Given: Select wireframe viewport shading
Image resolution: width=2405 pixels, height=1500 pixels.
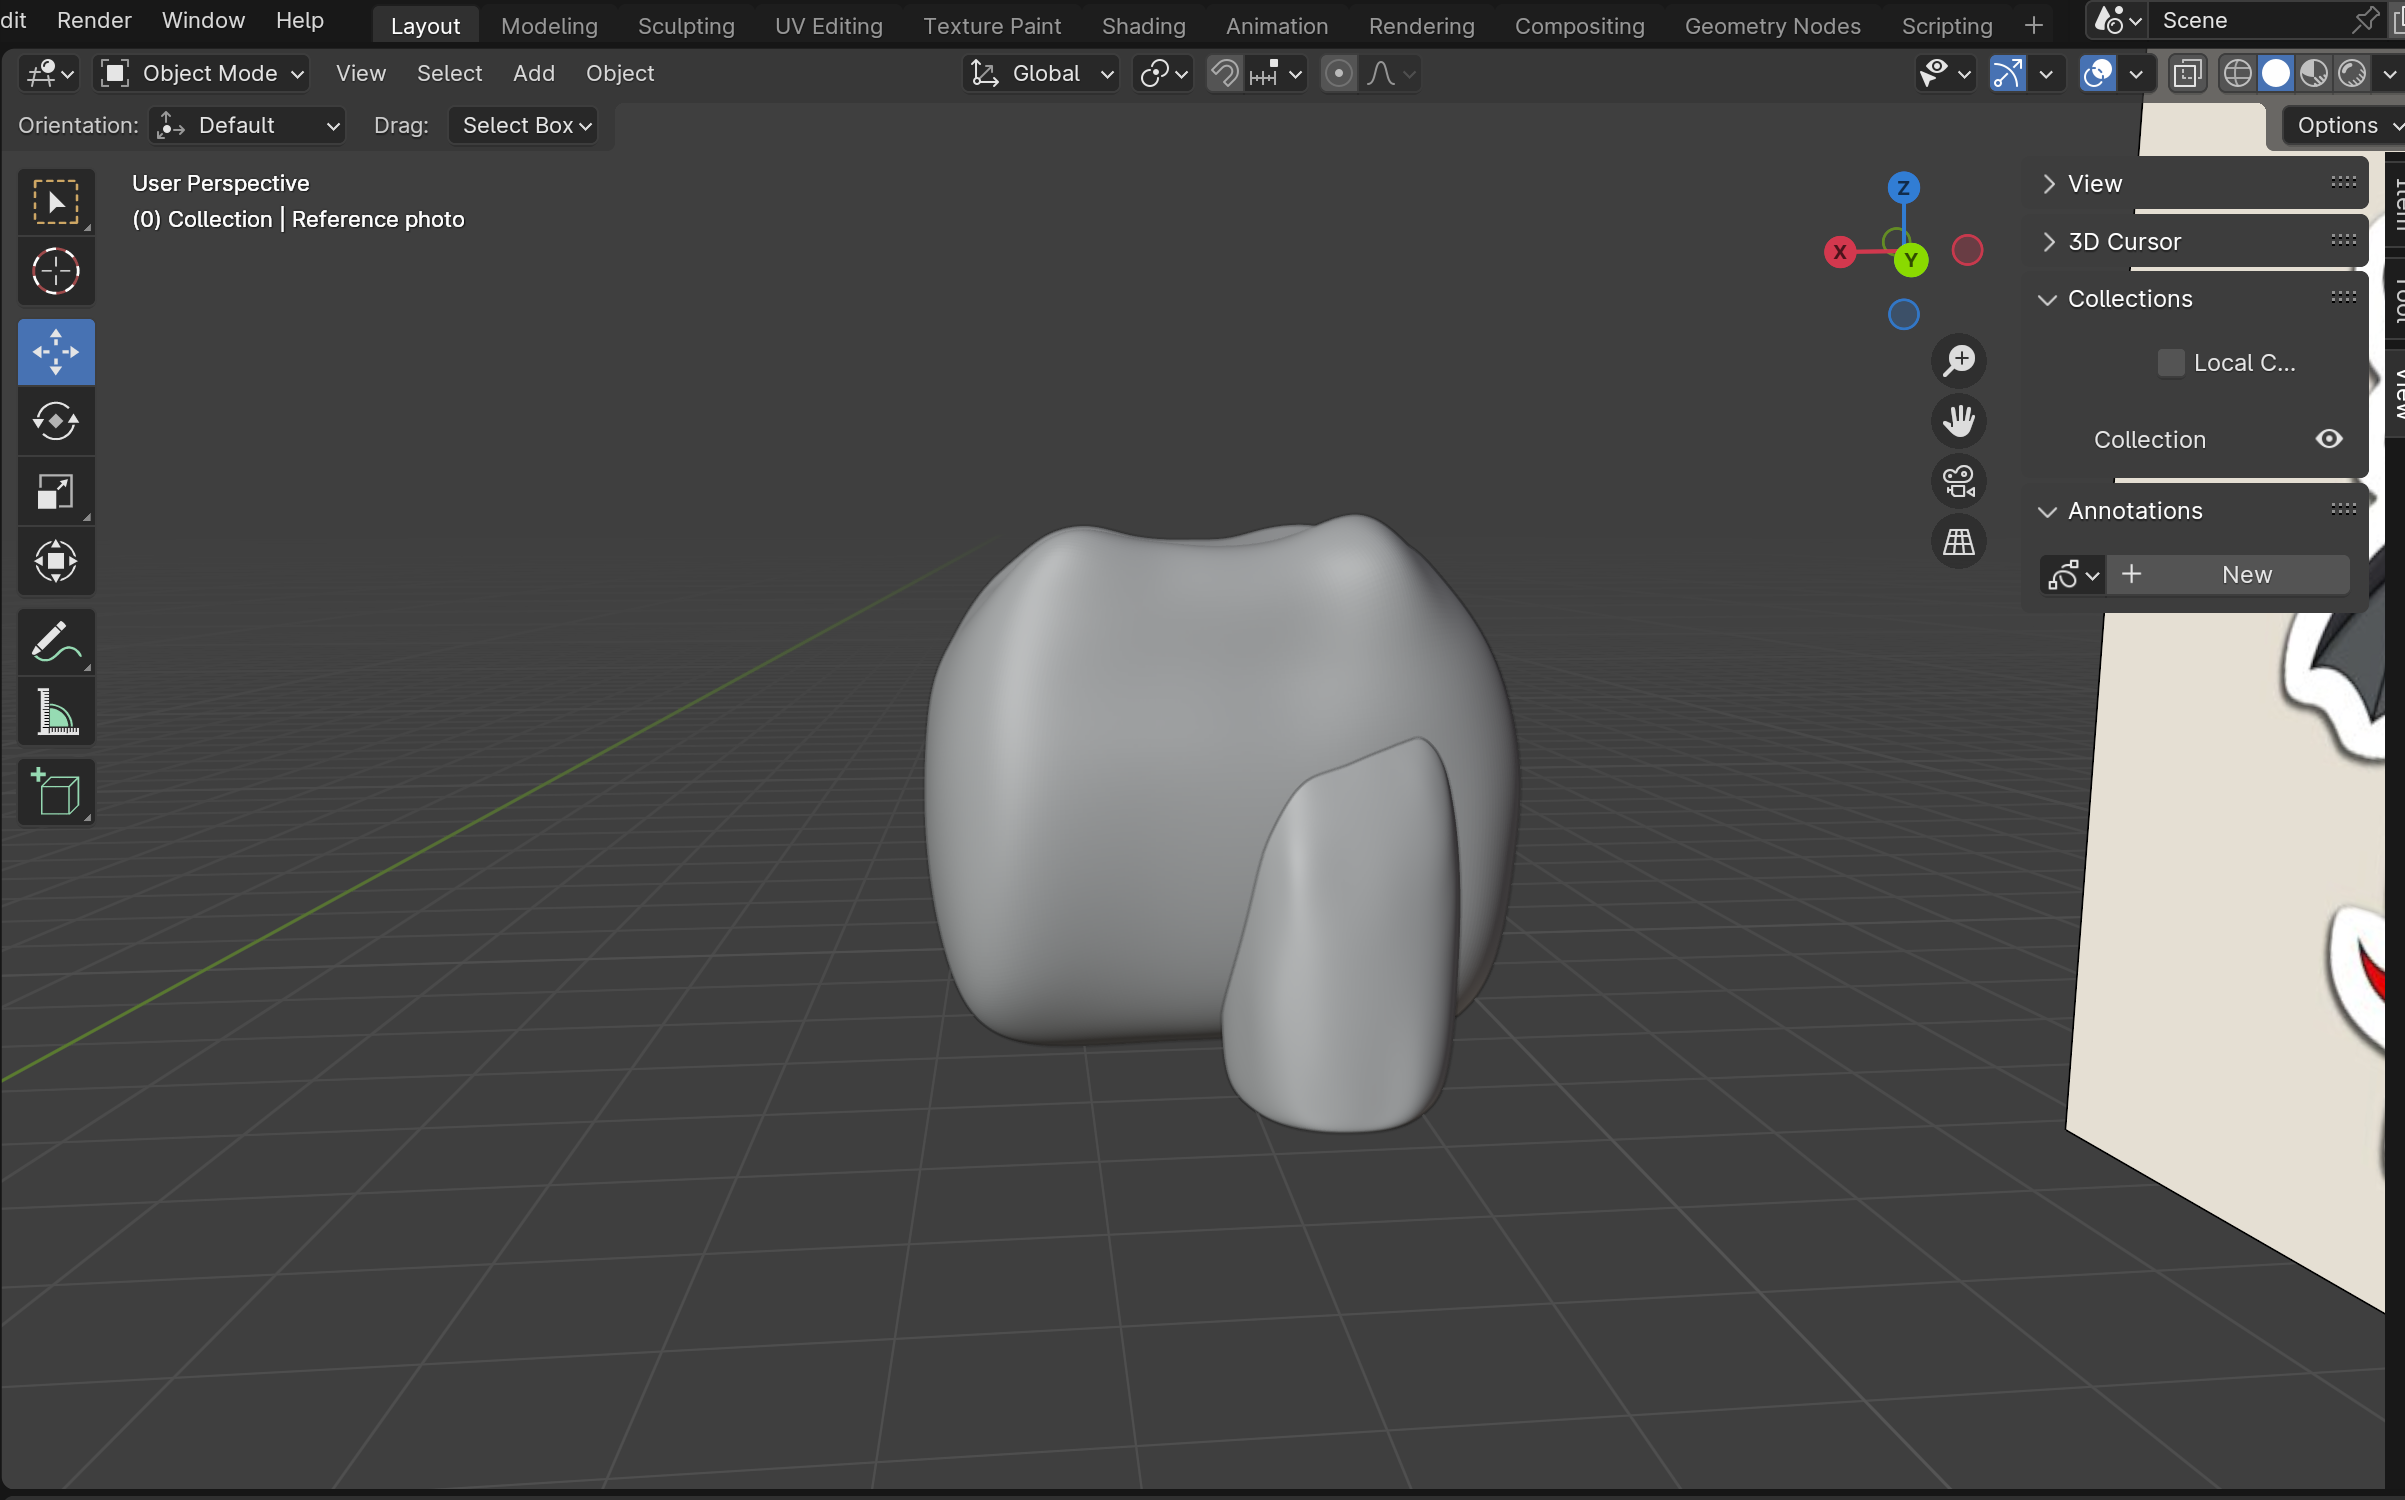Looking at the screenshot, I should click(x=2238, y=73).
